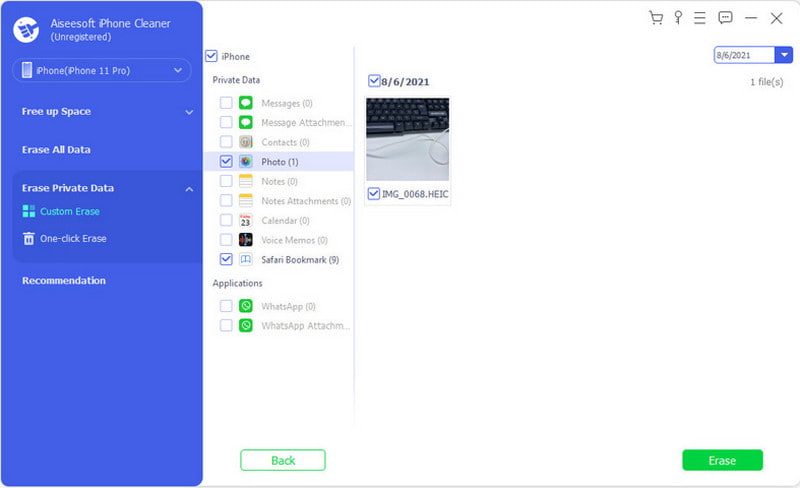
Task: Uncheck the Safari Bookmark checkbox
Action: tap(226, 260)
